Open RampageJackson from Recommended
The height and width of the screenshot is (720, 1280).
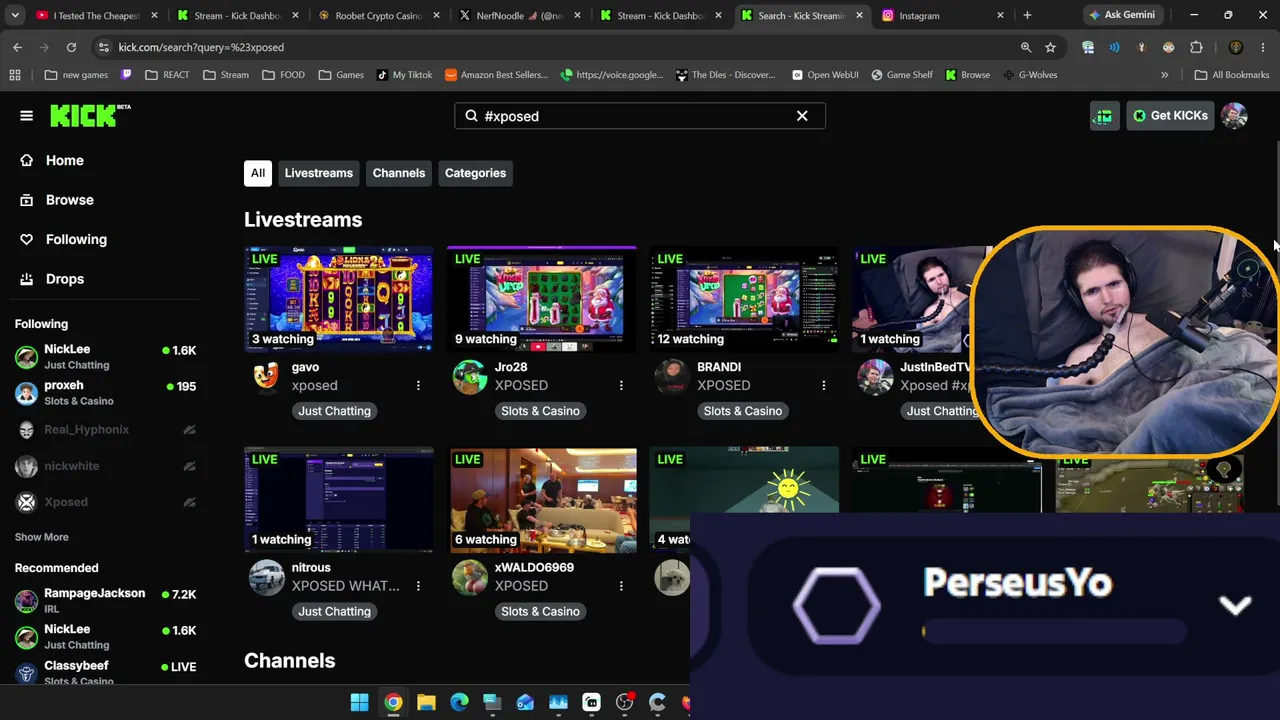coord(105,601)
